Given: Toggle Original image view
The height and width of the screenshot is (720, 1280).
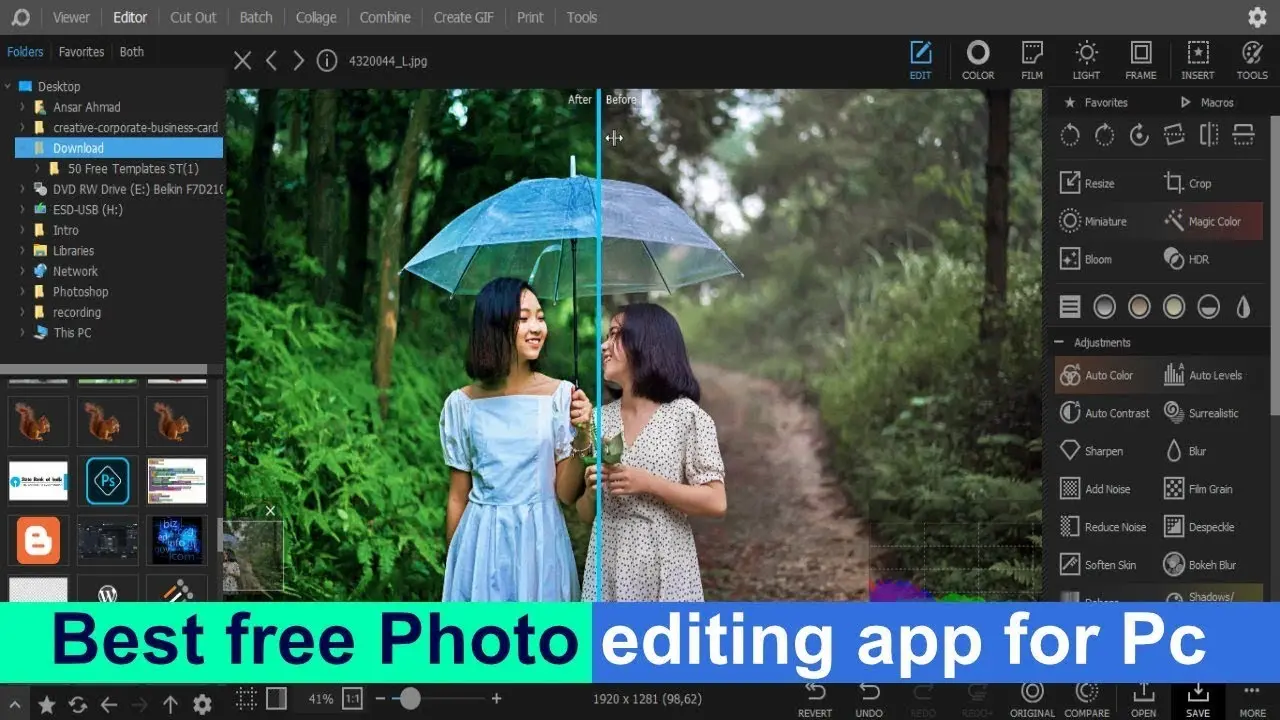Looking at the screenshot, I should [x=1032, y=698].
